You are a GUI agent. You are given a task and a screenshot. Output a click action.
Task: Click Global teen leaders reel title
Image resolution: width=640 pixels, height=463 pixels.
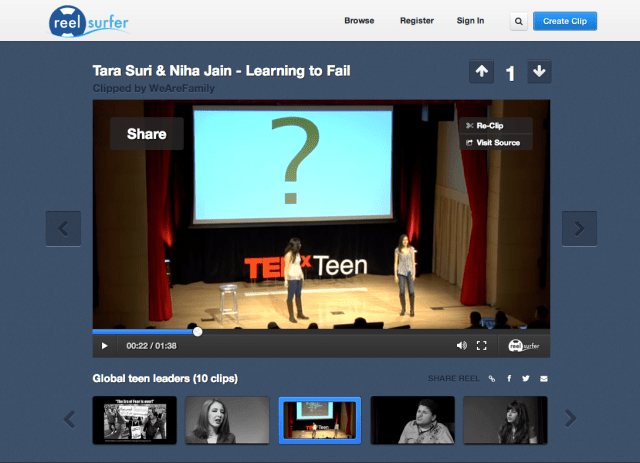[x=165, y=378]
